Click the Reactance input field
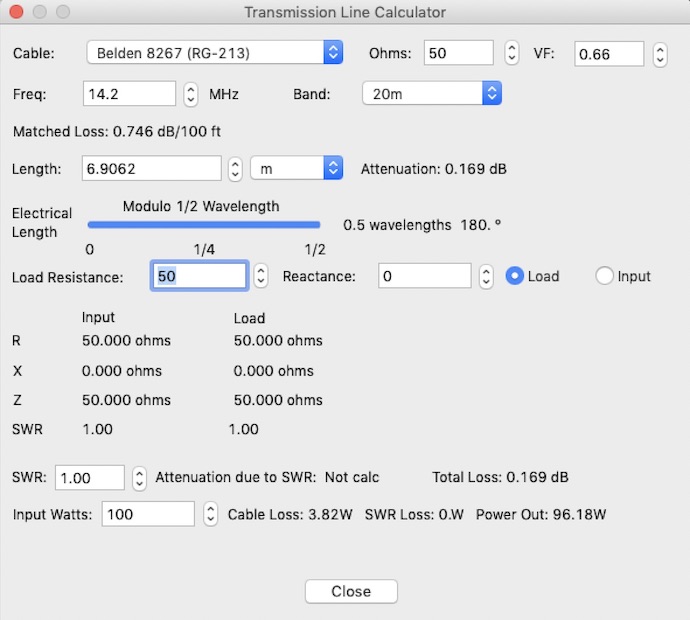The width and height of the screenshot is (690, 620). tap(424, 276)
